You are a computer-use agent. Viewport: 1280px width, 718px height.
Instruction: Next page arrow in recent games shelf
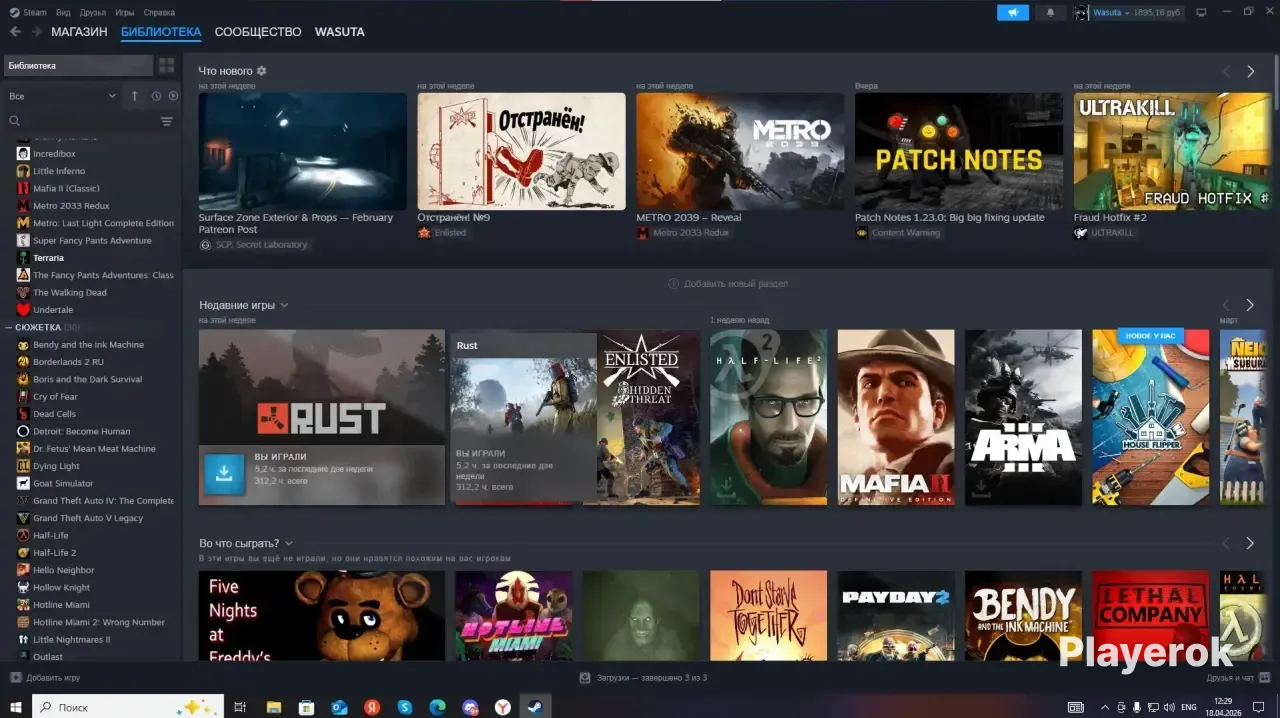[x=1250, y=305]
